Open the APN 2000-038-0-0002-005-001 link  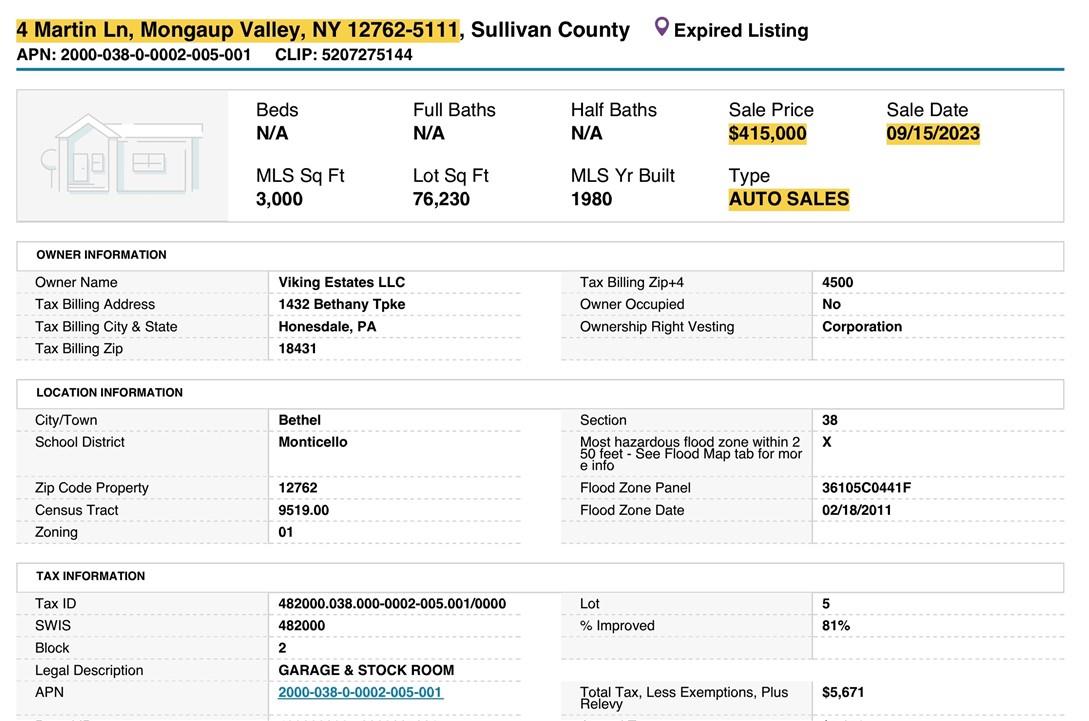coord(360,692)
